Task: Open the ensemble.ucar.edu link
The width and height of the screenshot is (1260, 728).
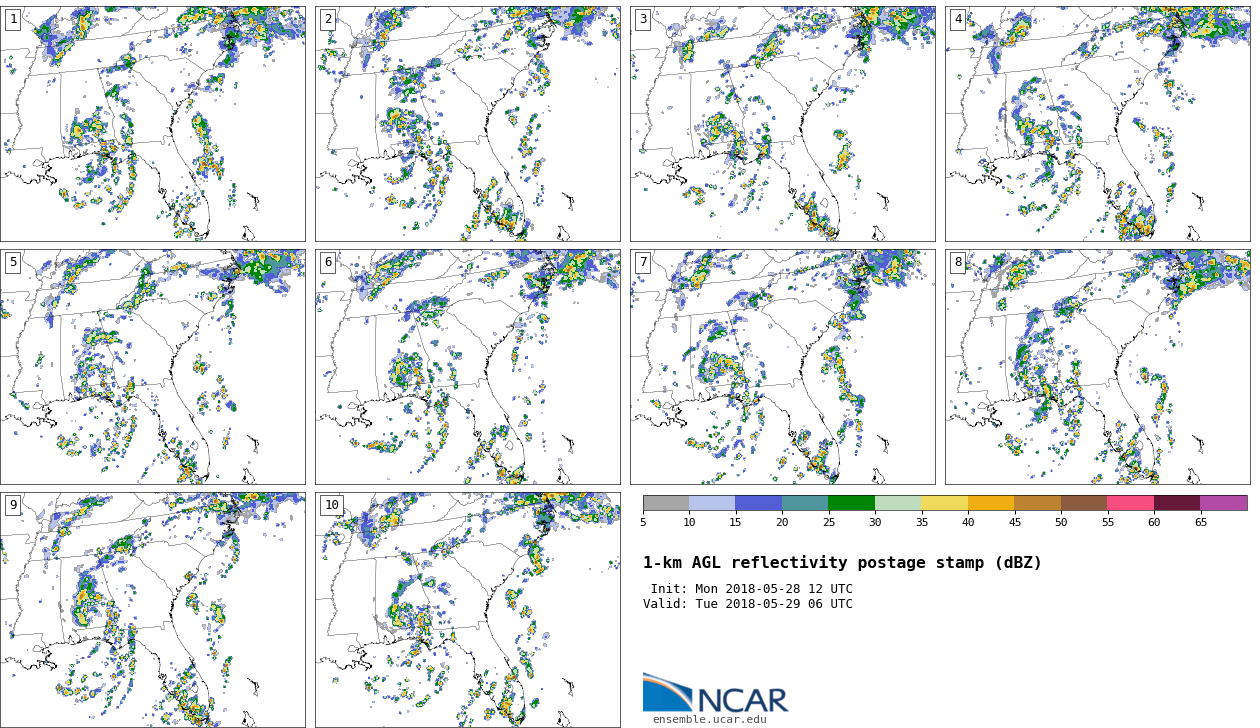Action: (709, 719)
